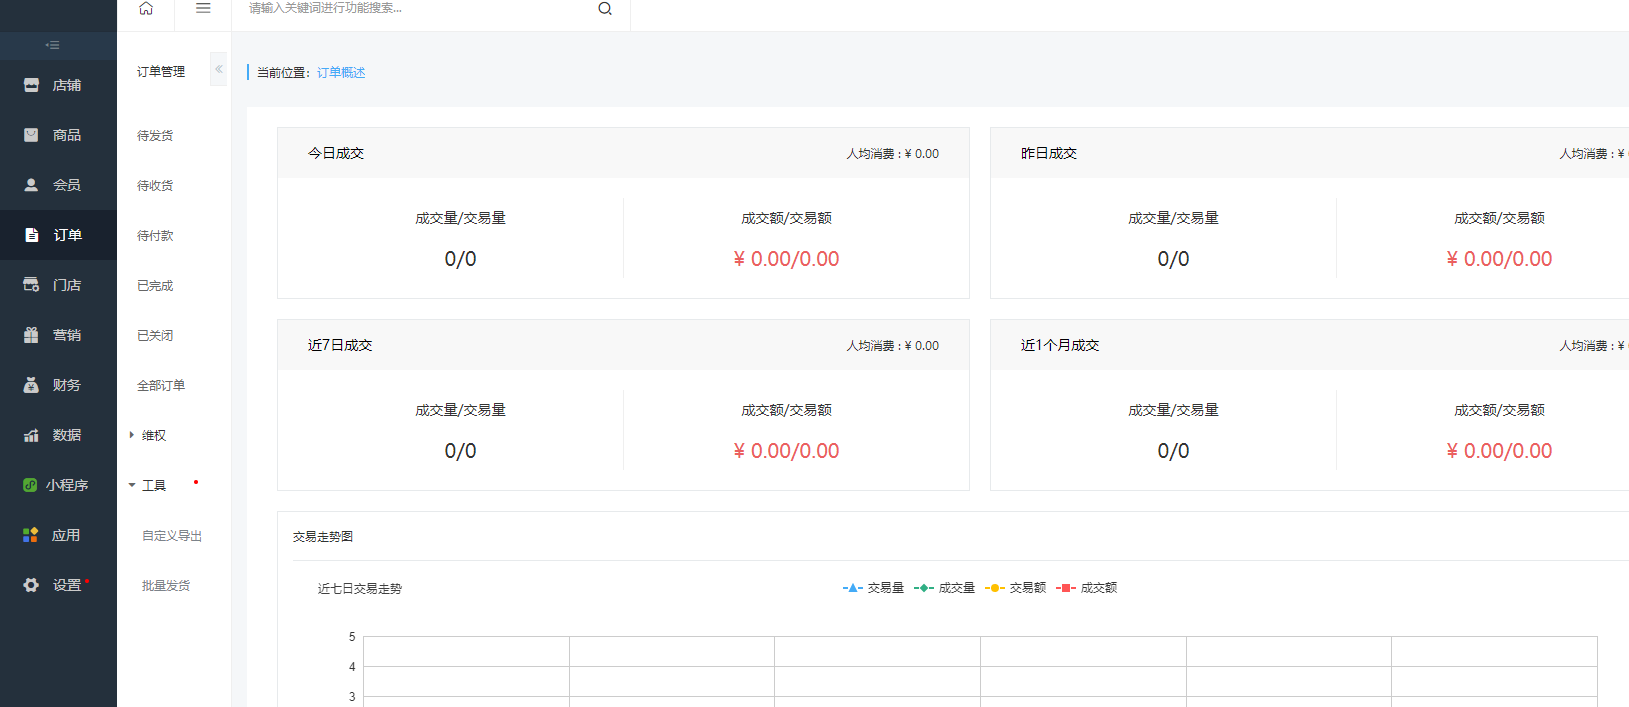Collapse the 工具 submenu
Screen dimensions: 1629x707
pyautogui.click(x=132, y=485)
